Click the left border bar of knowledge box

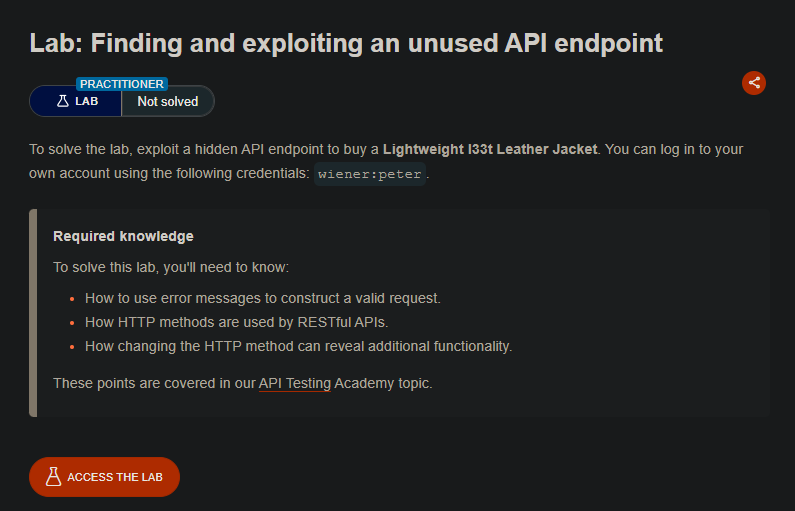[33, 313]
